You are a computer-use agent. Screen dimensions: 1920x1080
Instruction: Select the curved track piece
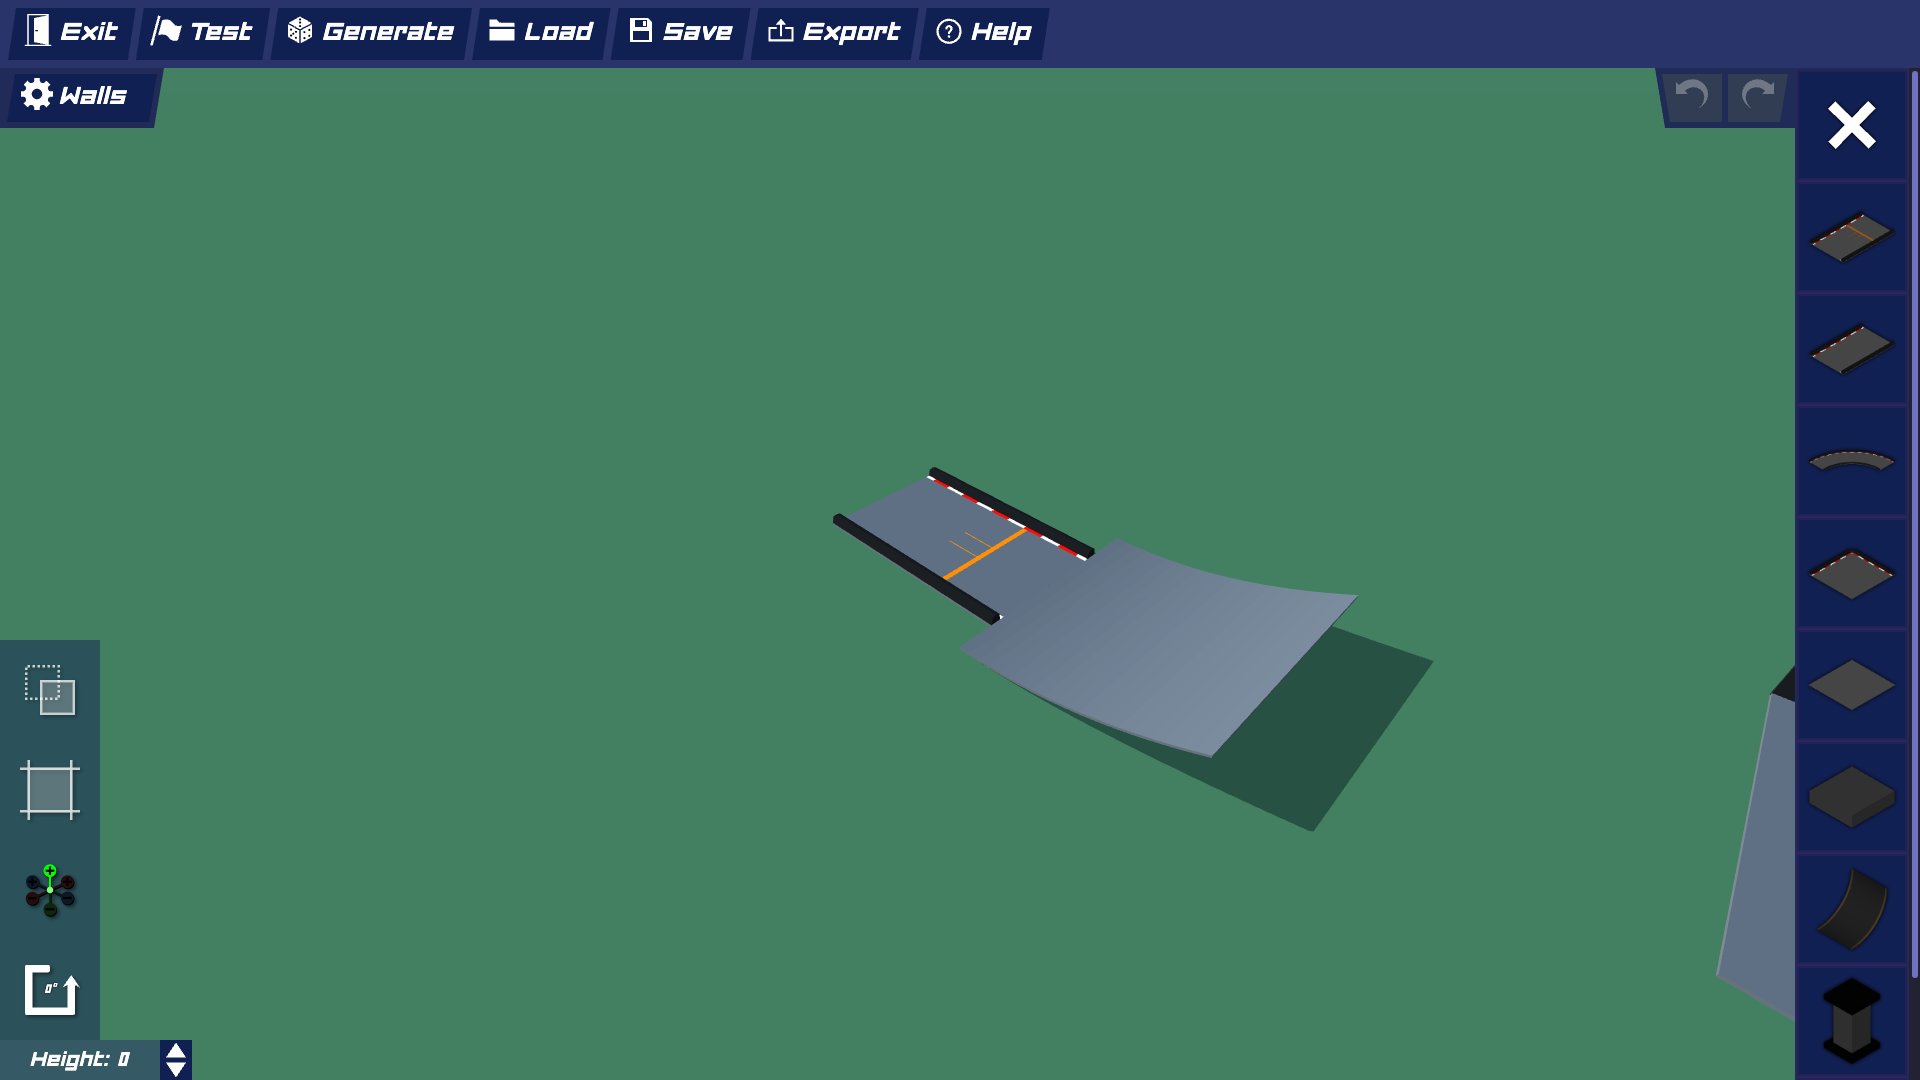pos(1851,461)
